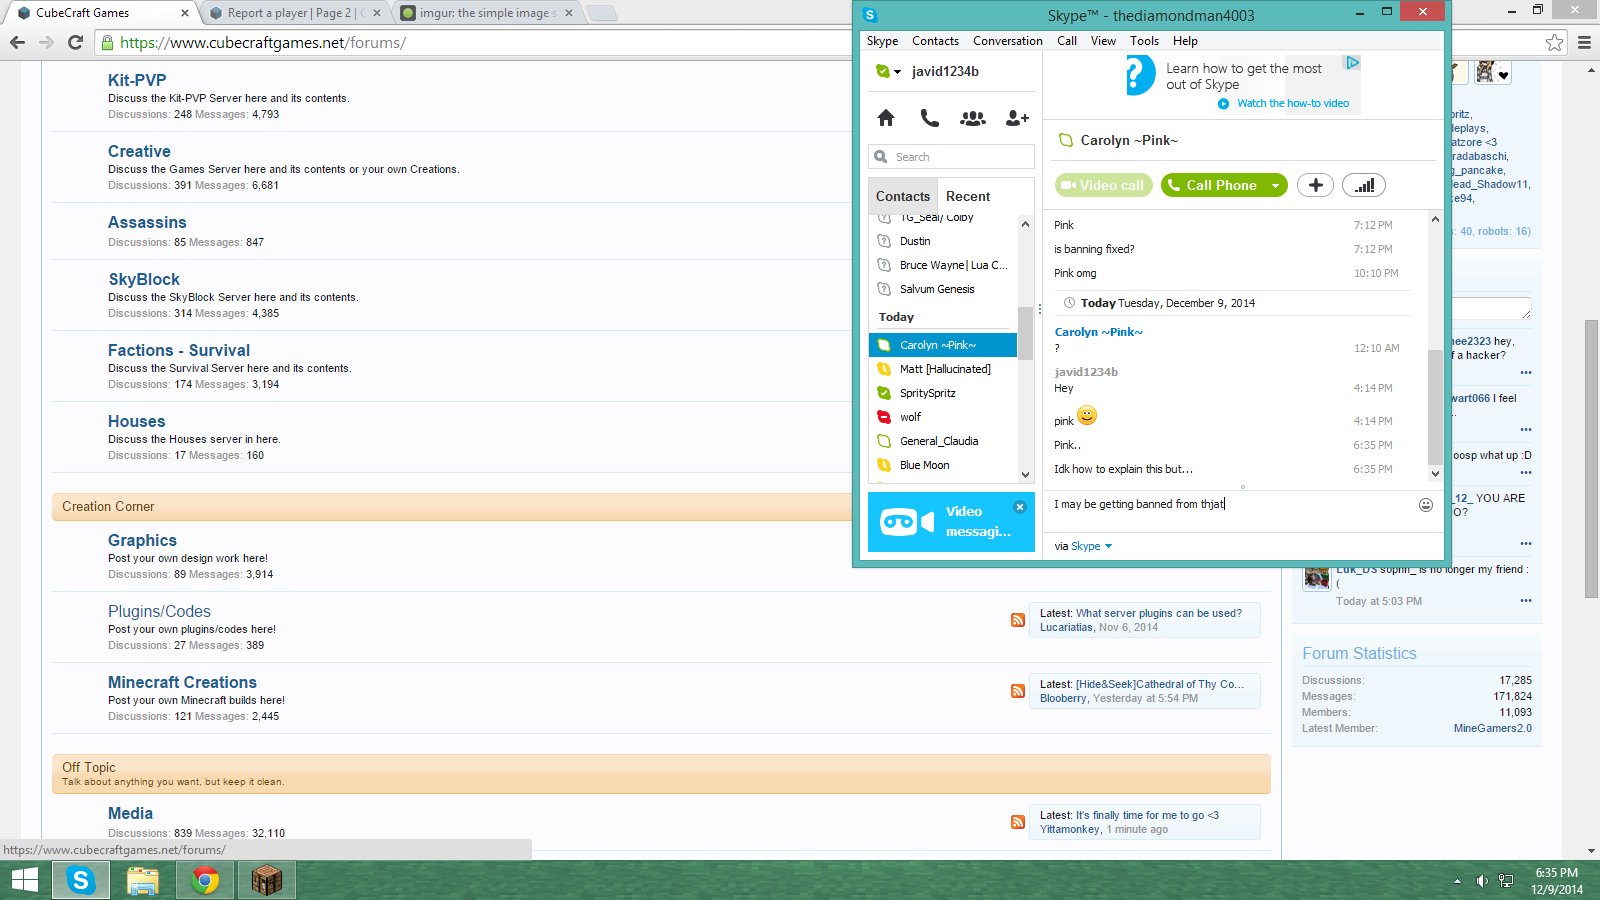Open Chrome hamburger menu
This screenshot has height=900, width=1600.
click(1584, 42)
